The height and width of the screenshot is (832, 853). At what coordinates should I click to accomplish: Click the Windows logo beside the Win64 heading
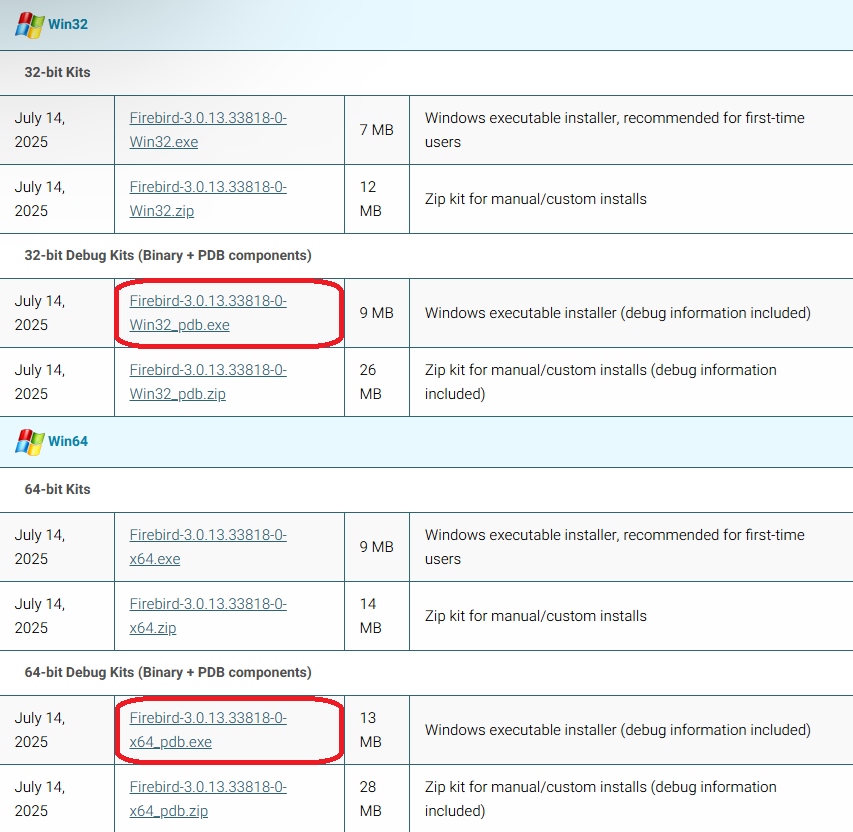[29, 442]
